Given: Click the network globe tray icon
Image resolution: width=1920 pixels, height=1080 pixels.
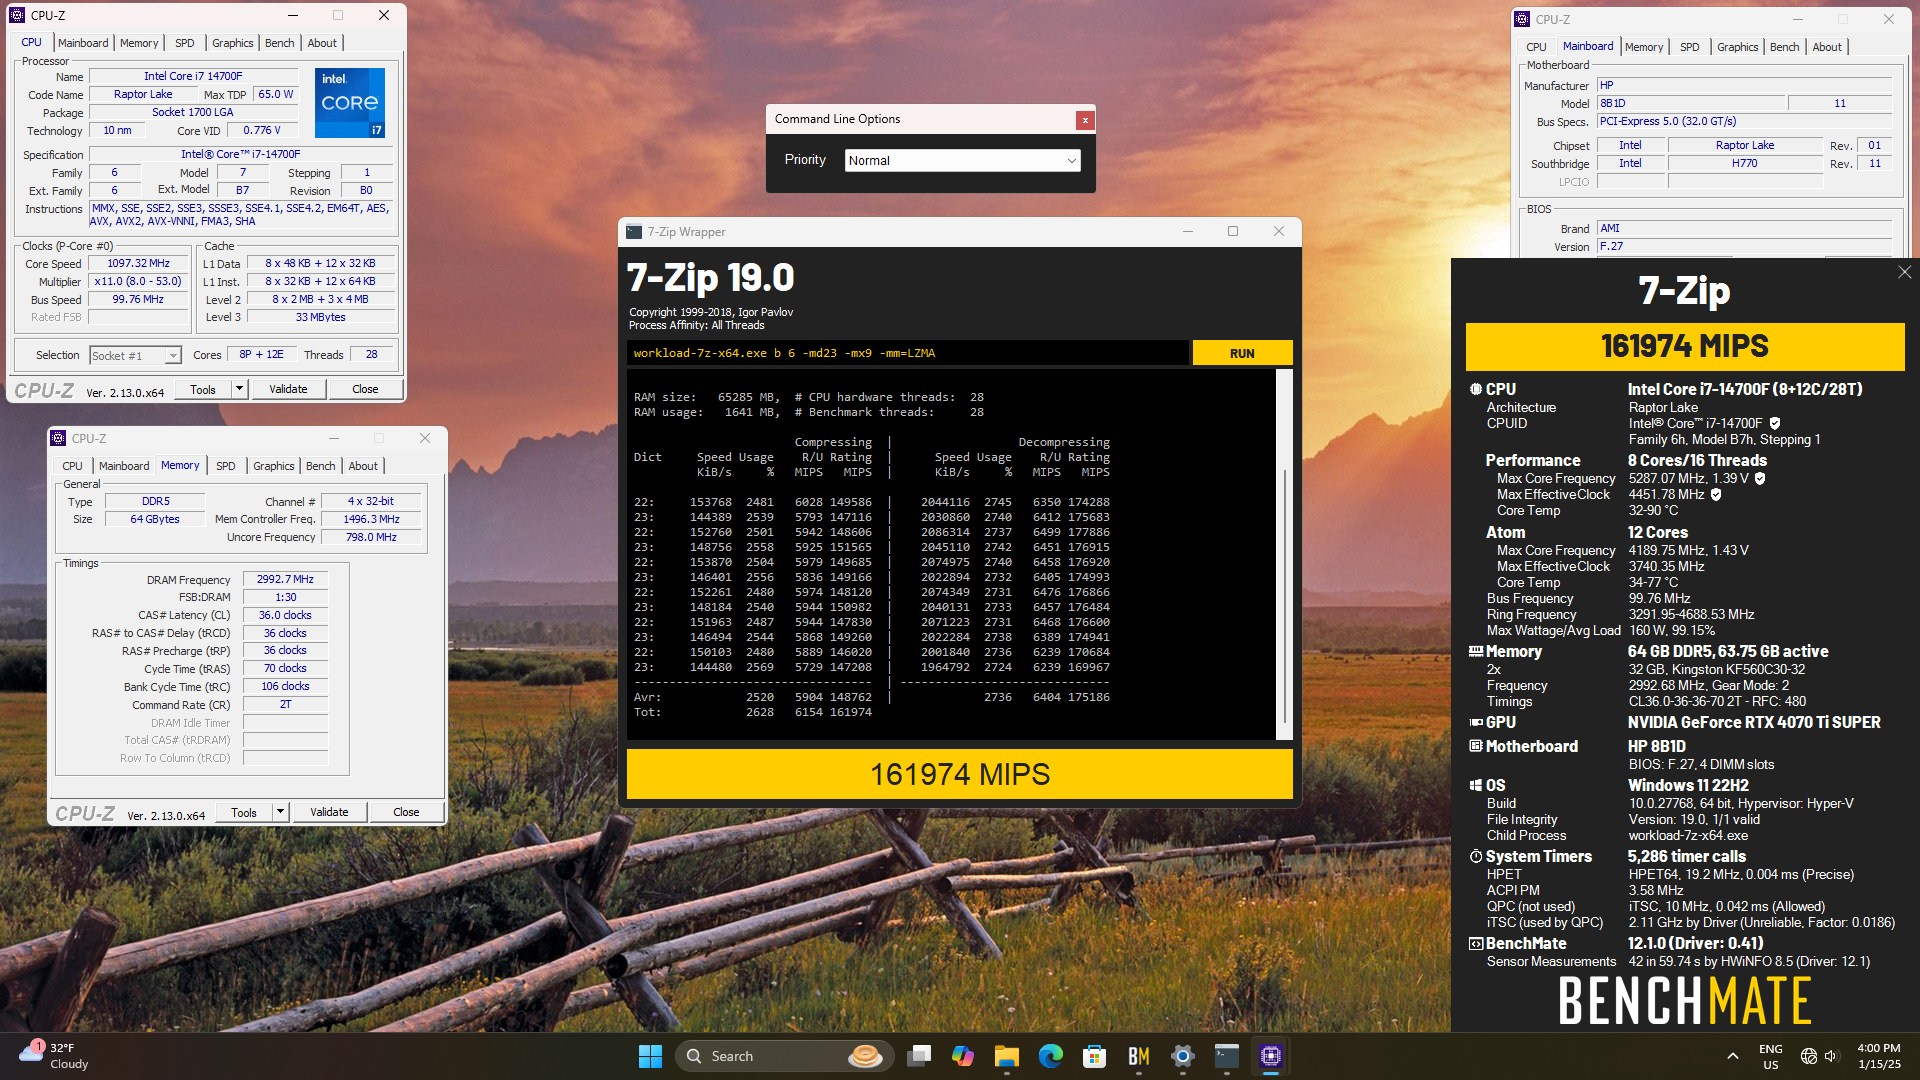Looking at the screenshot, I should point(1808,1056).
